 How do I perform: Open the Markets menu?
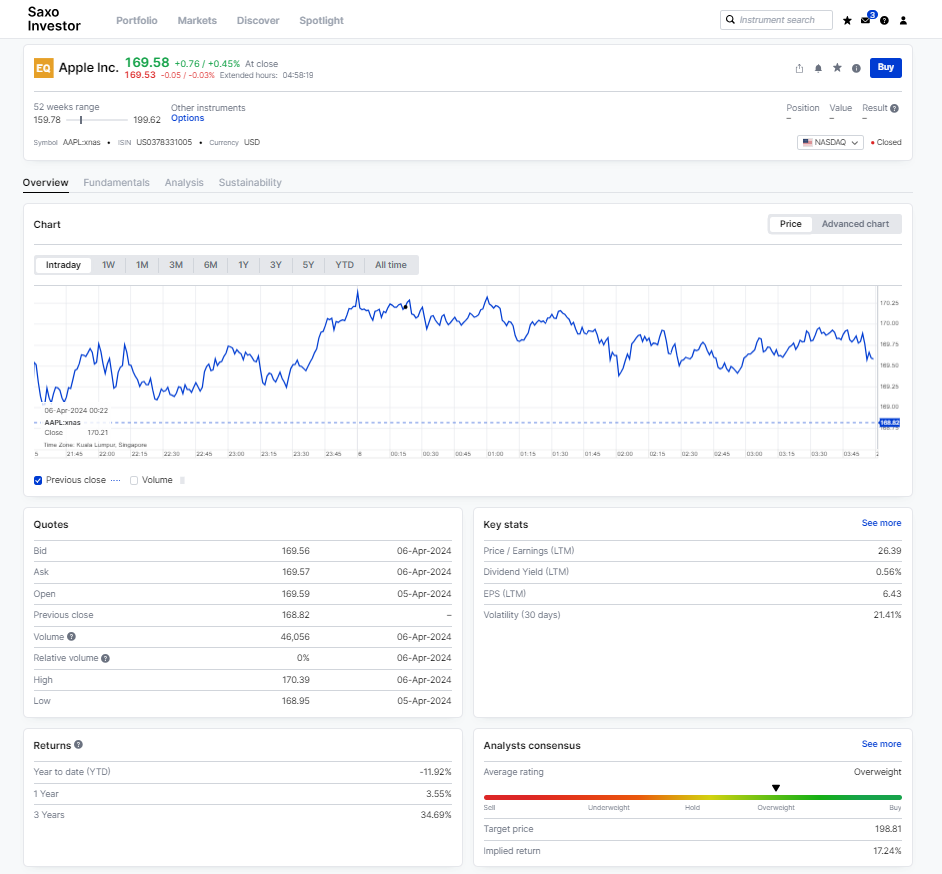tap(197, 20)
